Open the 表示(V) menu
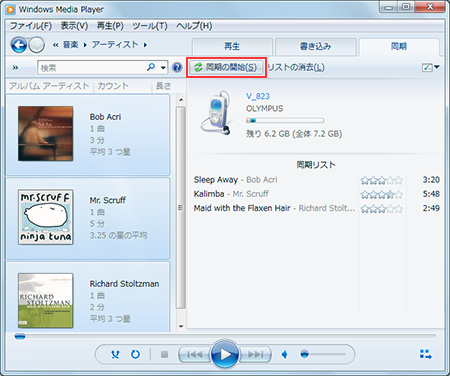This screenshot has width=450, height=376. (x=74, y=26)
